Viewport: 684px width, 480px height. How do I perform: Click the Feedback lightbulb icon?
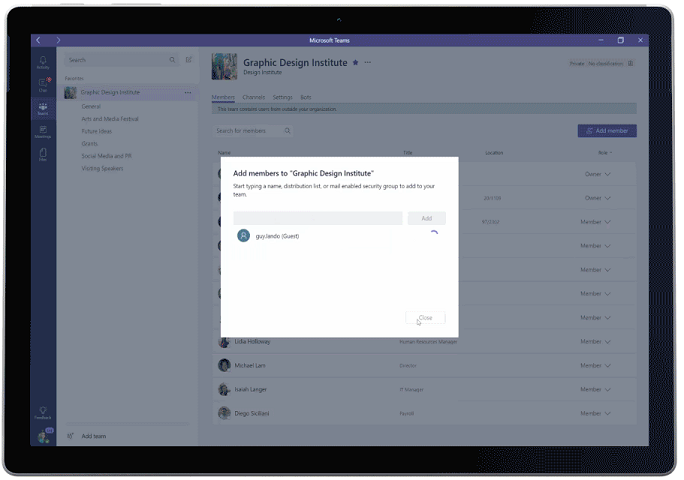point(43,412)
